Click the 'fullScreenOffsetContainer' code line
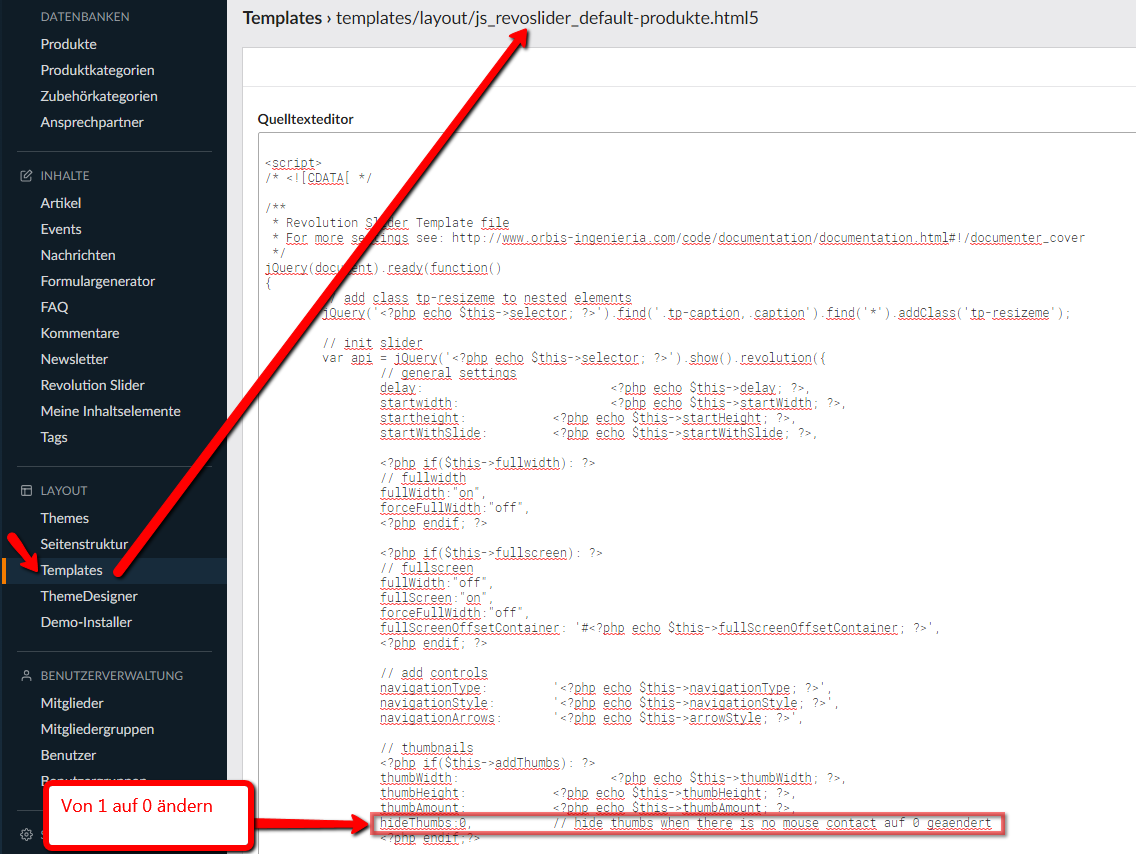 (659, 629)
